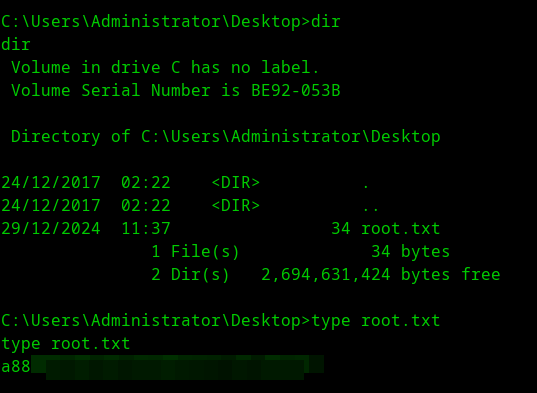Click the redacted flag area
The image size is (537, 393).
click(x=177, y=367)
